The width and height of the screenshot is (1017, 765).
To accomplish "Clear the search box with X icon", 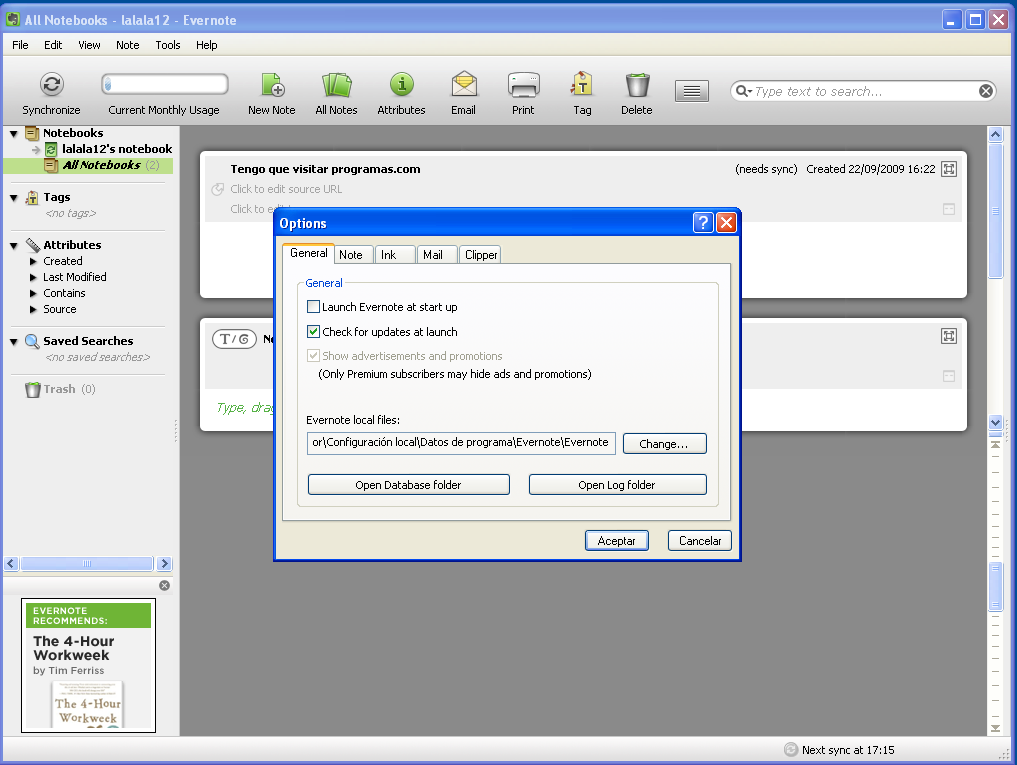I will pos(986,91).
